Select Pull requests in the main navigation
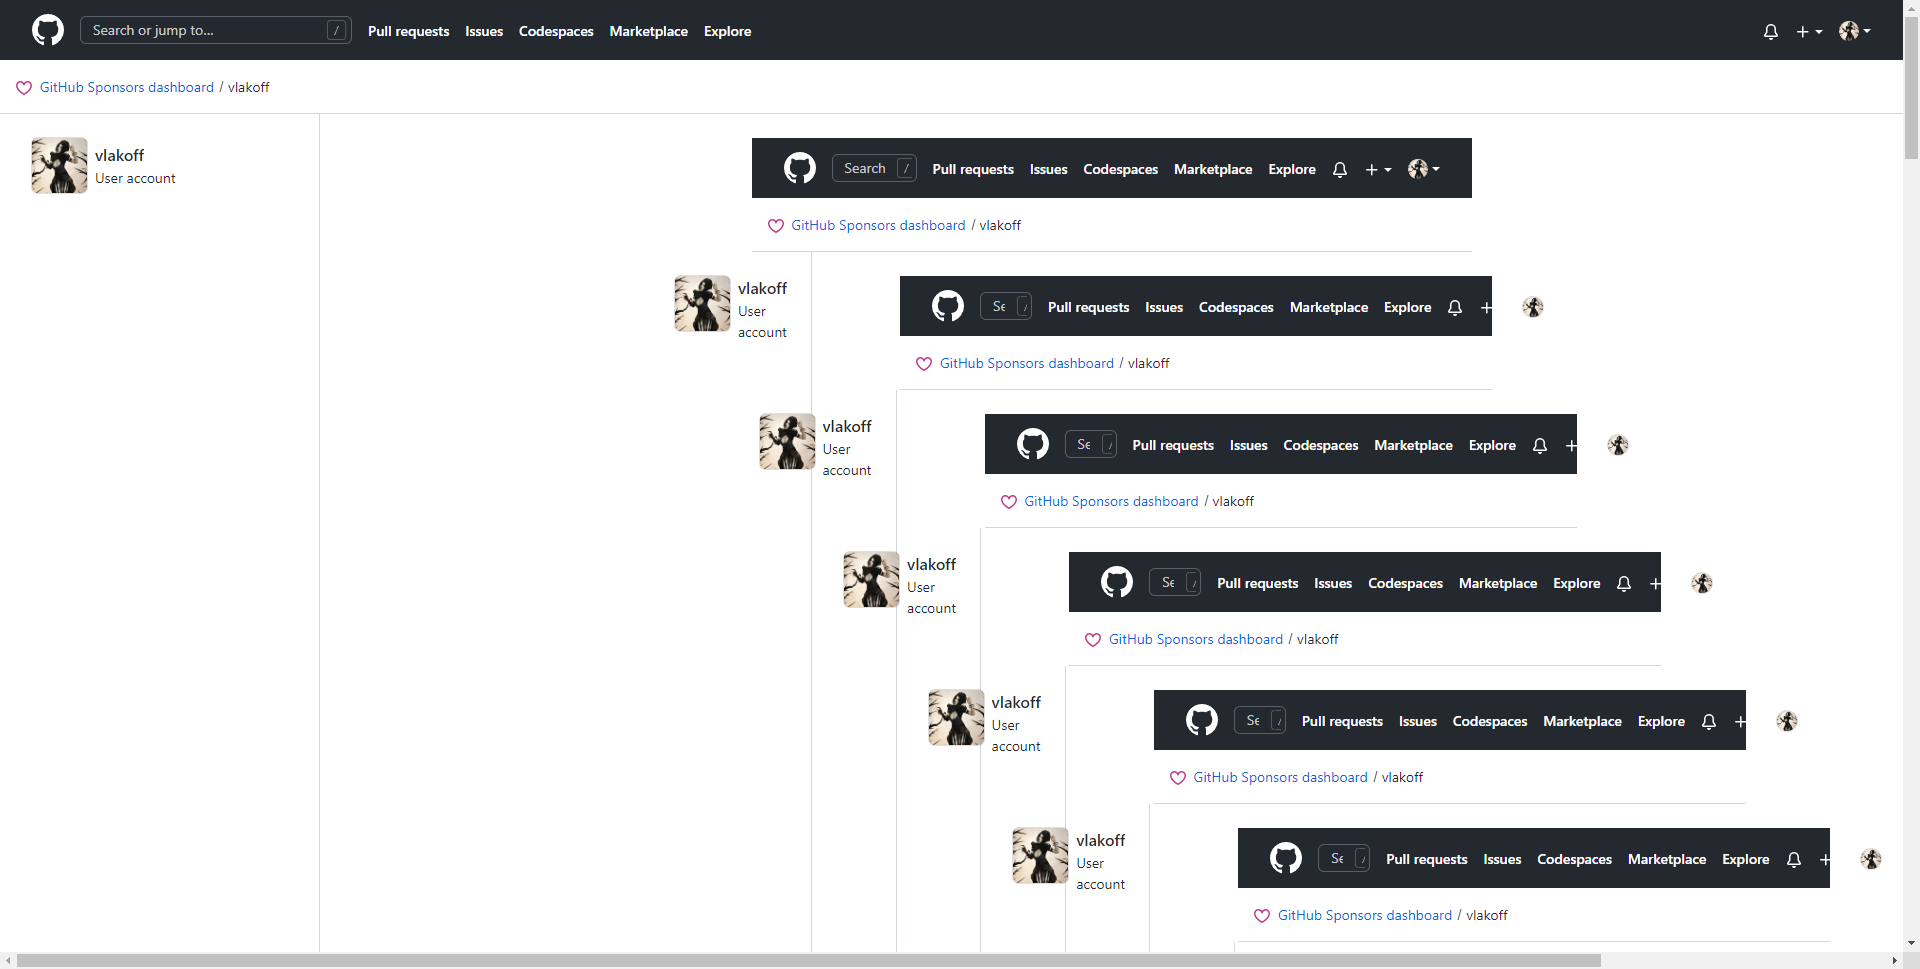The height and width of the screenshot is (969, 1920). click(x=408, y=31)
